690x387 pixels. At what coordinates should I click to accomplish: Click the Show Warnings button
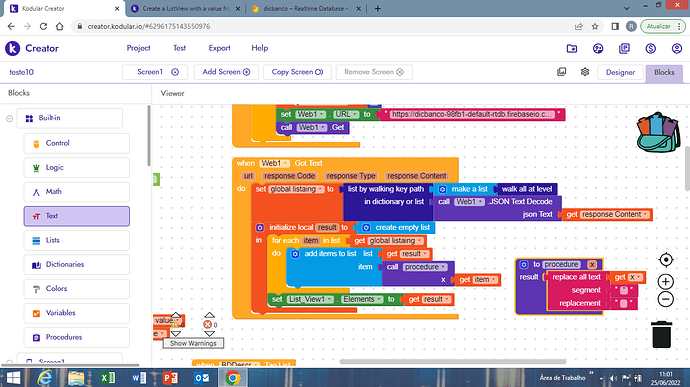(193, 343)
